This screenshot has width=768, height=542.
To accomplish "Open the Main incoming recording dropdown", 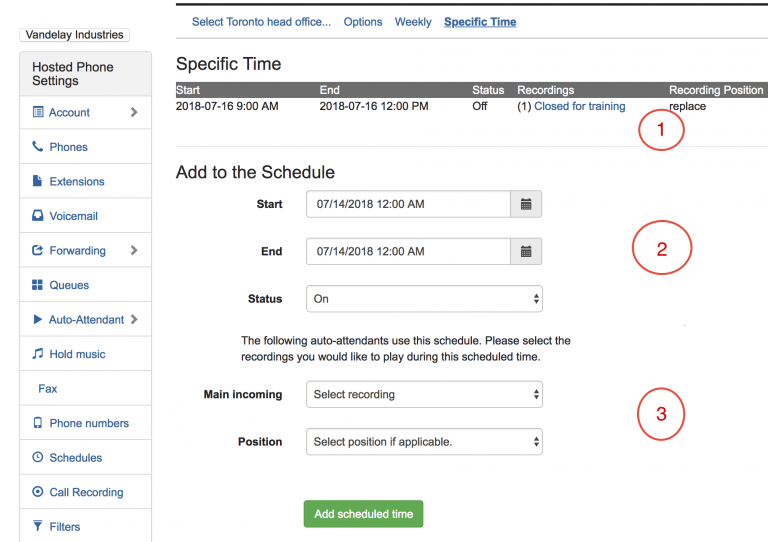I will 424,394.
